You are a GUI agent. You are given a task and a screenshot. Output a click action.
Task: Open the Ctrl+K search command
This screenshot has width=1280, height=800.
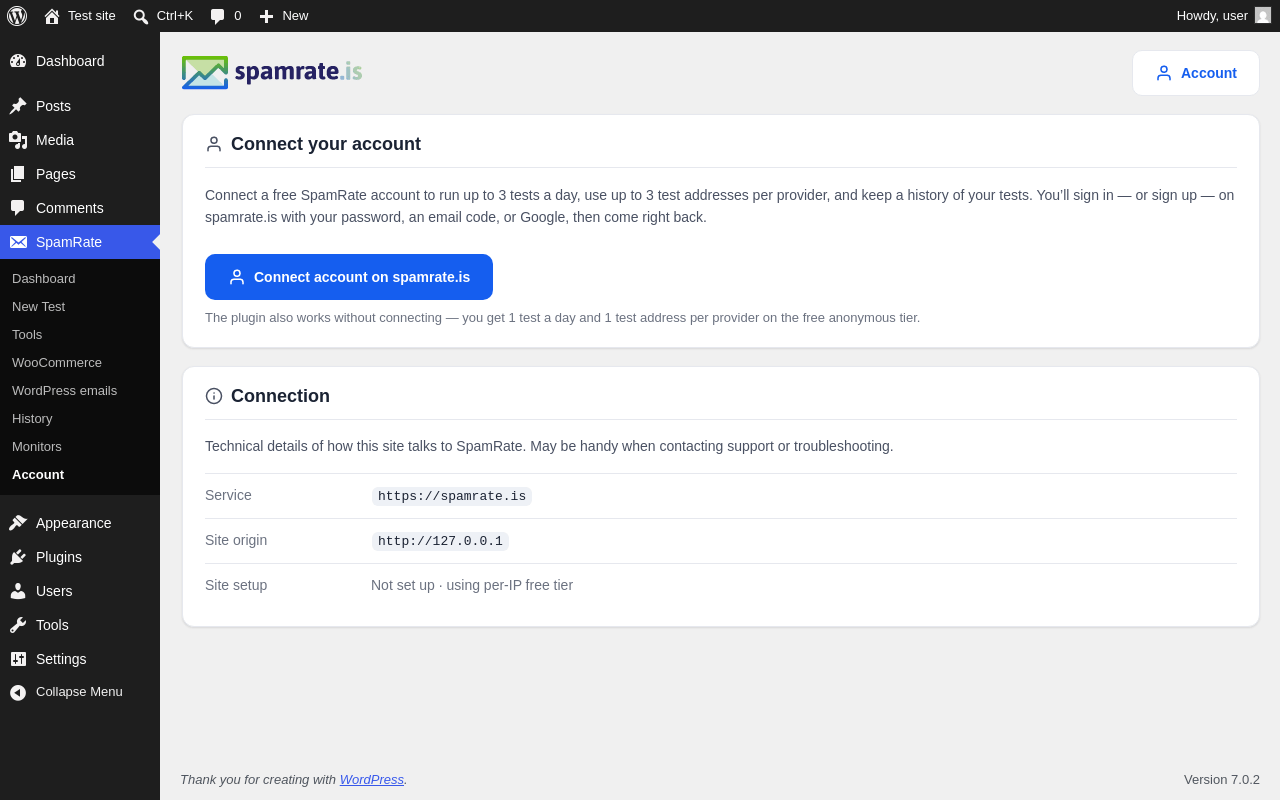pos(163,16)
